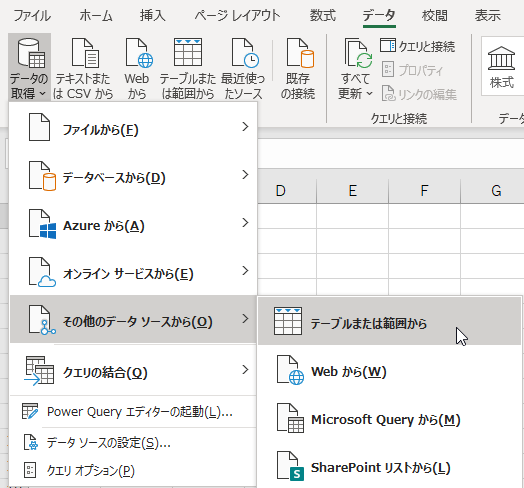This screenshot has width=524, height=488.
Task: Click the globe page icon beside Web から(W)
Action: pos(290,370)
